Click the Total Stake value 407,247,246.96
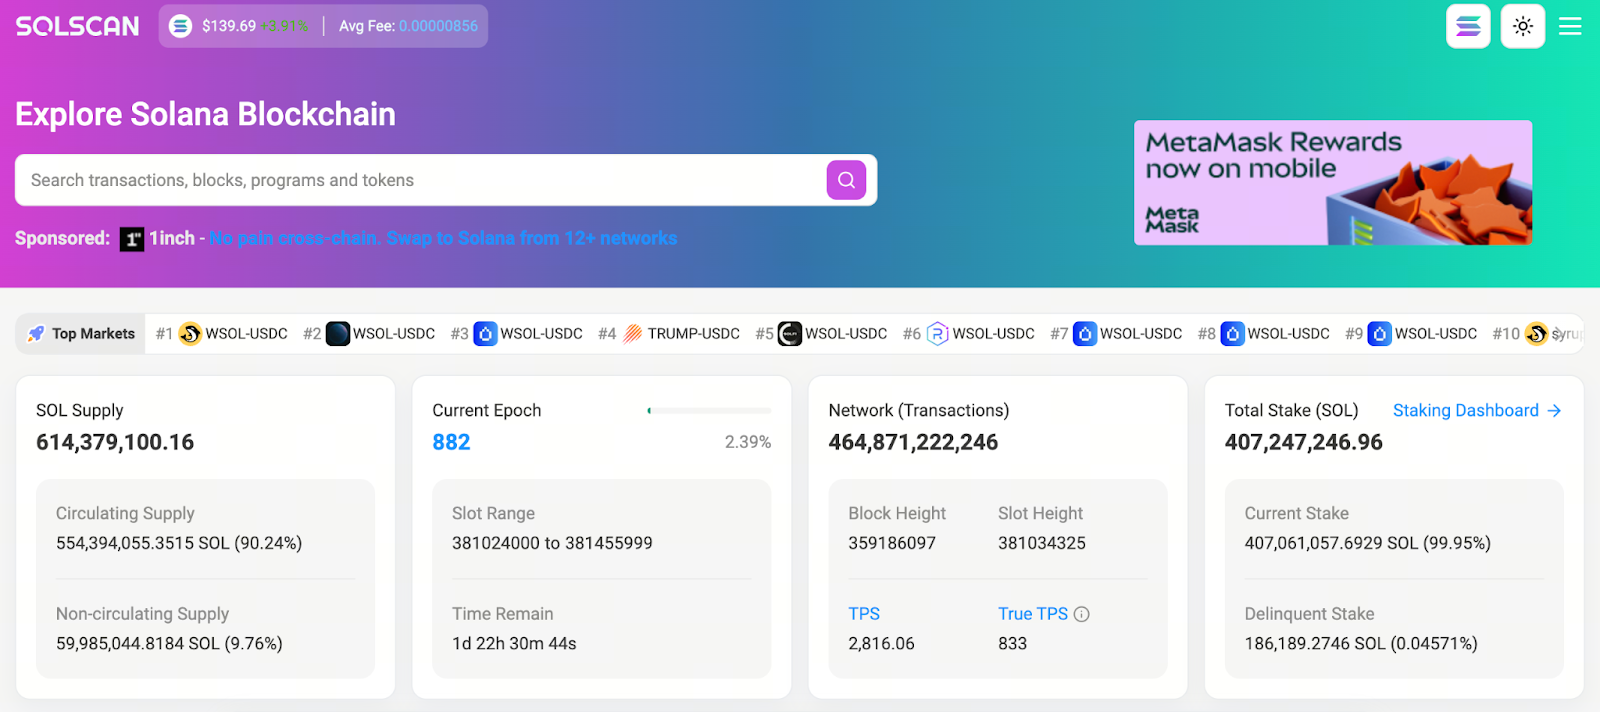Image resolution: width=1600 pixels, height=712 pixels. tap(1304, 442)
